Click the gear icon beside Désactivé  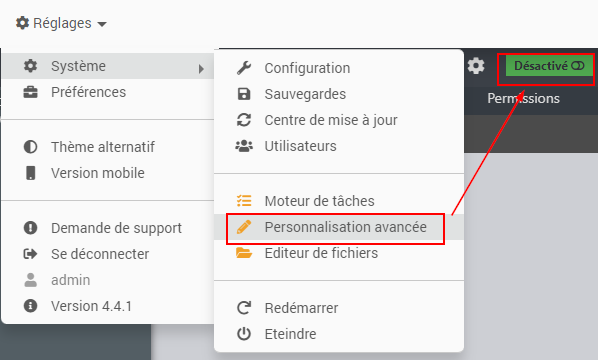point(476,66)
